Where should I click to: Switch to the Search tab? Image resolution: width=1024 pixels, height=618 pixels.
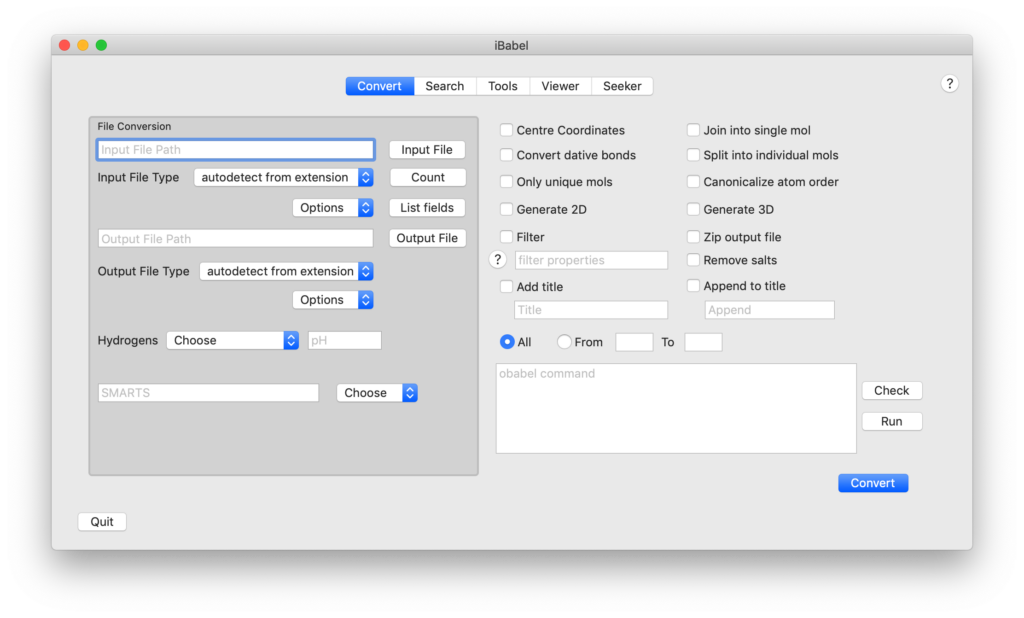coord(444,86)
